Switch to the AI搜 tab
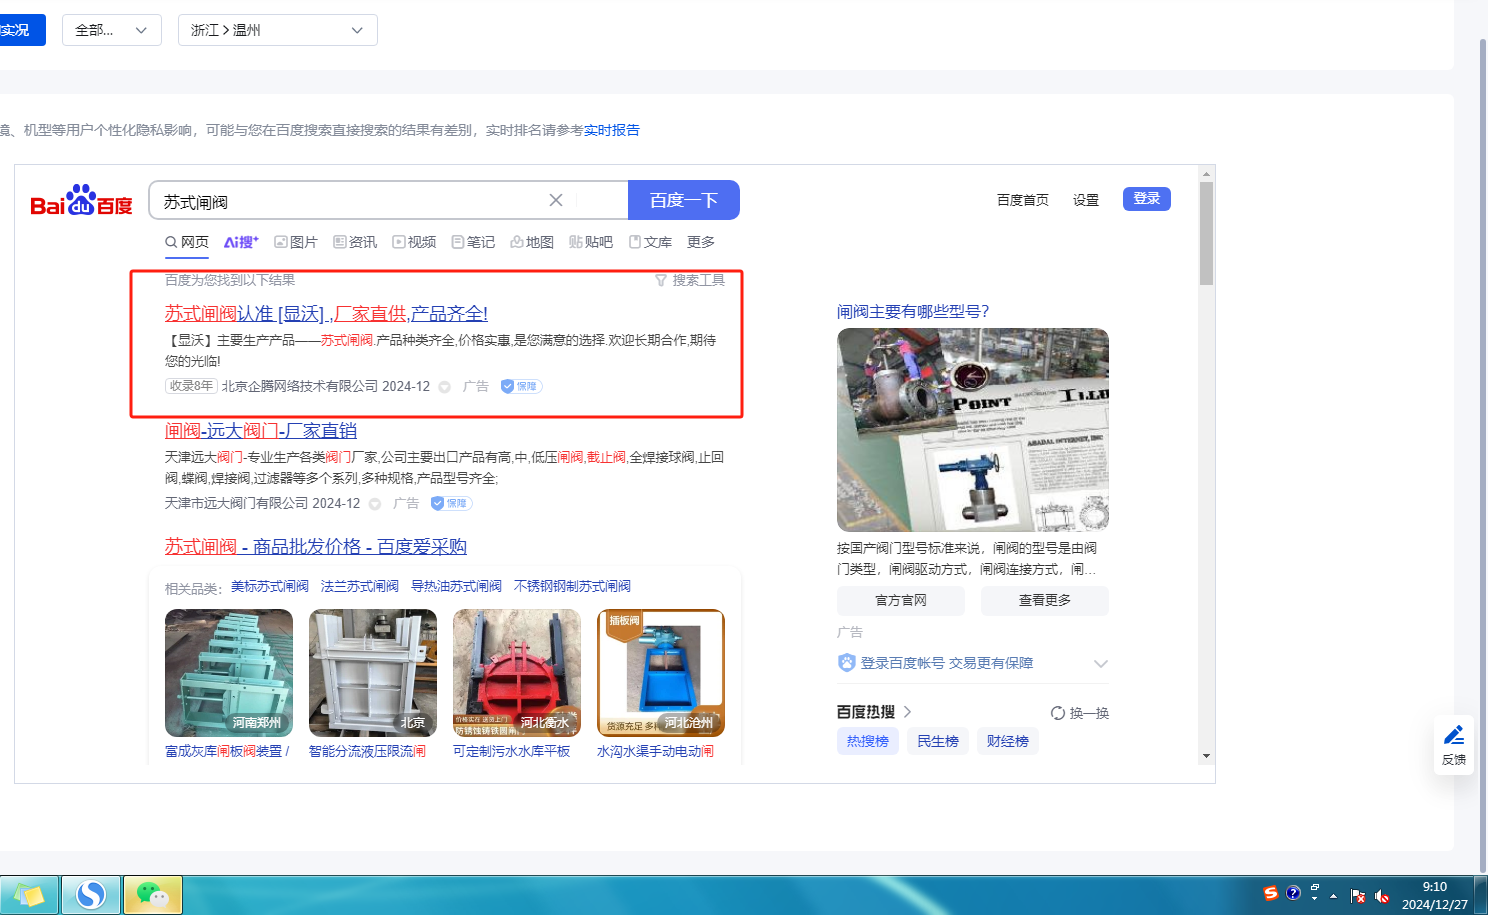1488x915 pixels. (241, 242)
